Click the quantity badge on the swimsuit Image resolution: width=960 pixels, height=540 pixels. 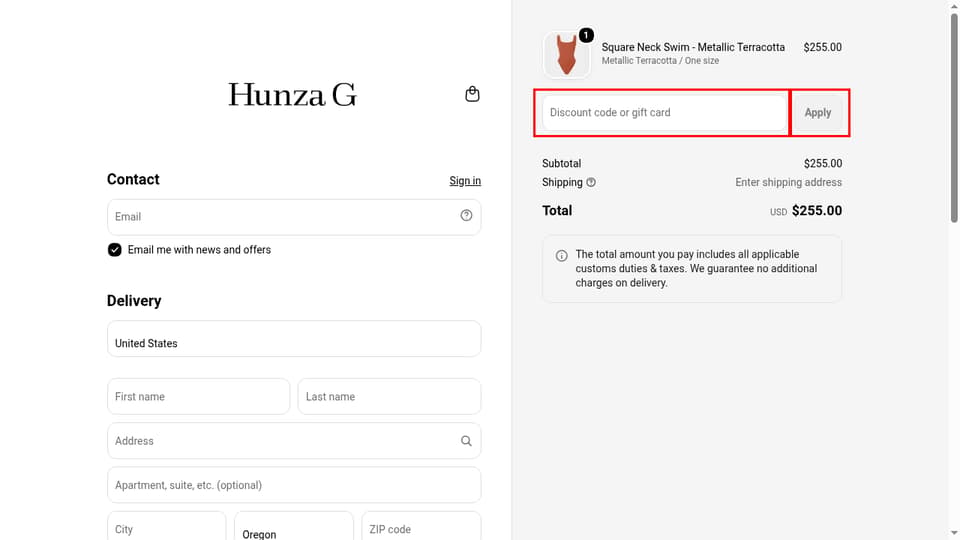(586, 36)
